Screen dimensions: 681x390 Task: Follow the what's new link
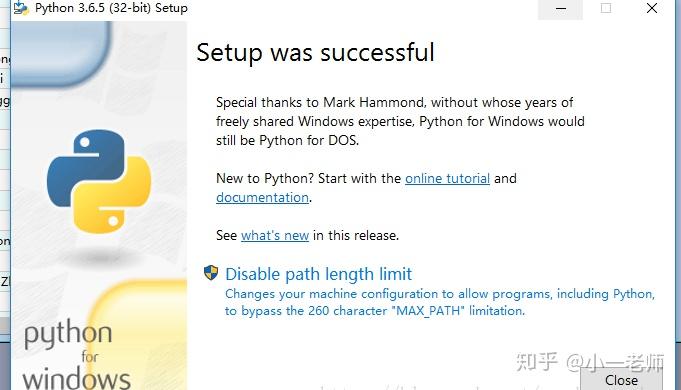click(275, 235)
